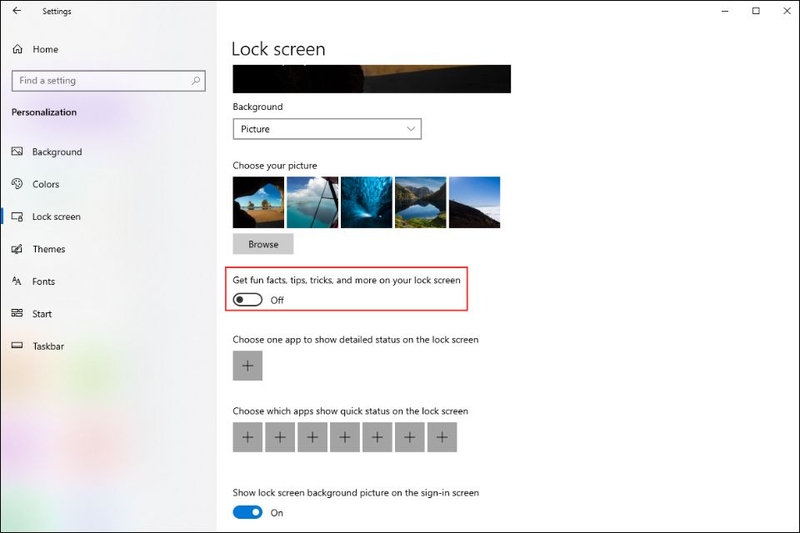Image resolution: width=800 pixels, height=533 pixels.
Task: Go to Start settings page
Action: (42, 314)
